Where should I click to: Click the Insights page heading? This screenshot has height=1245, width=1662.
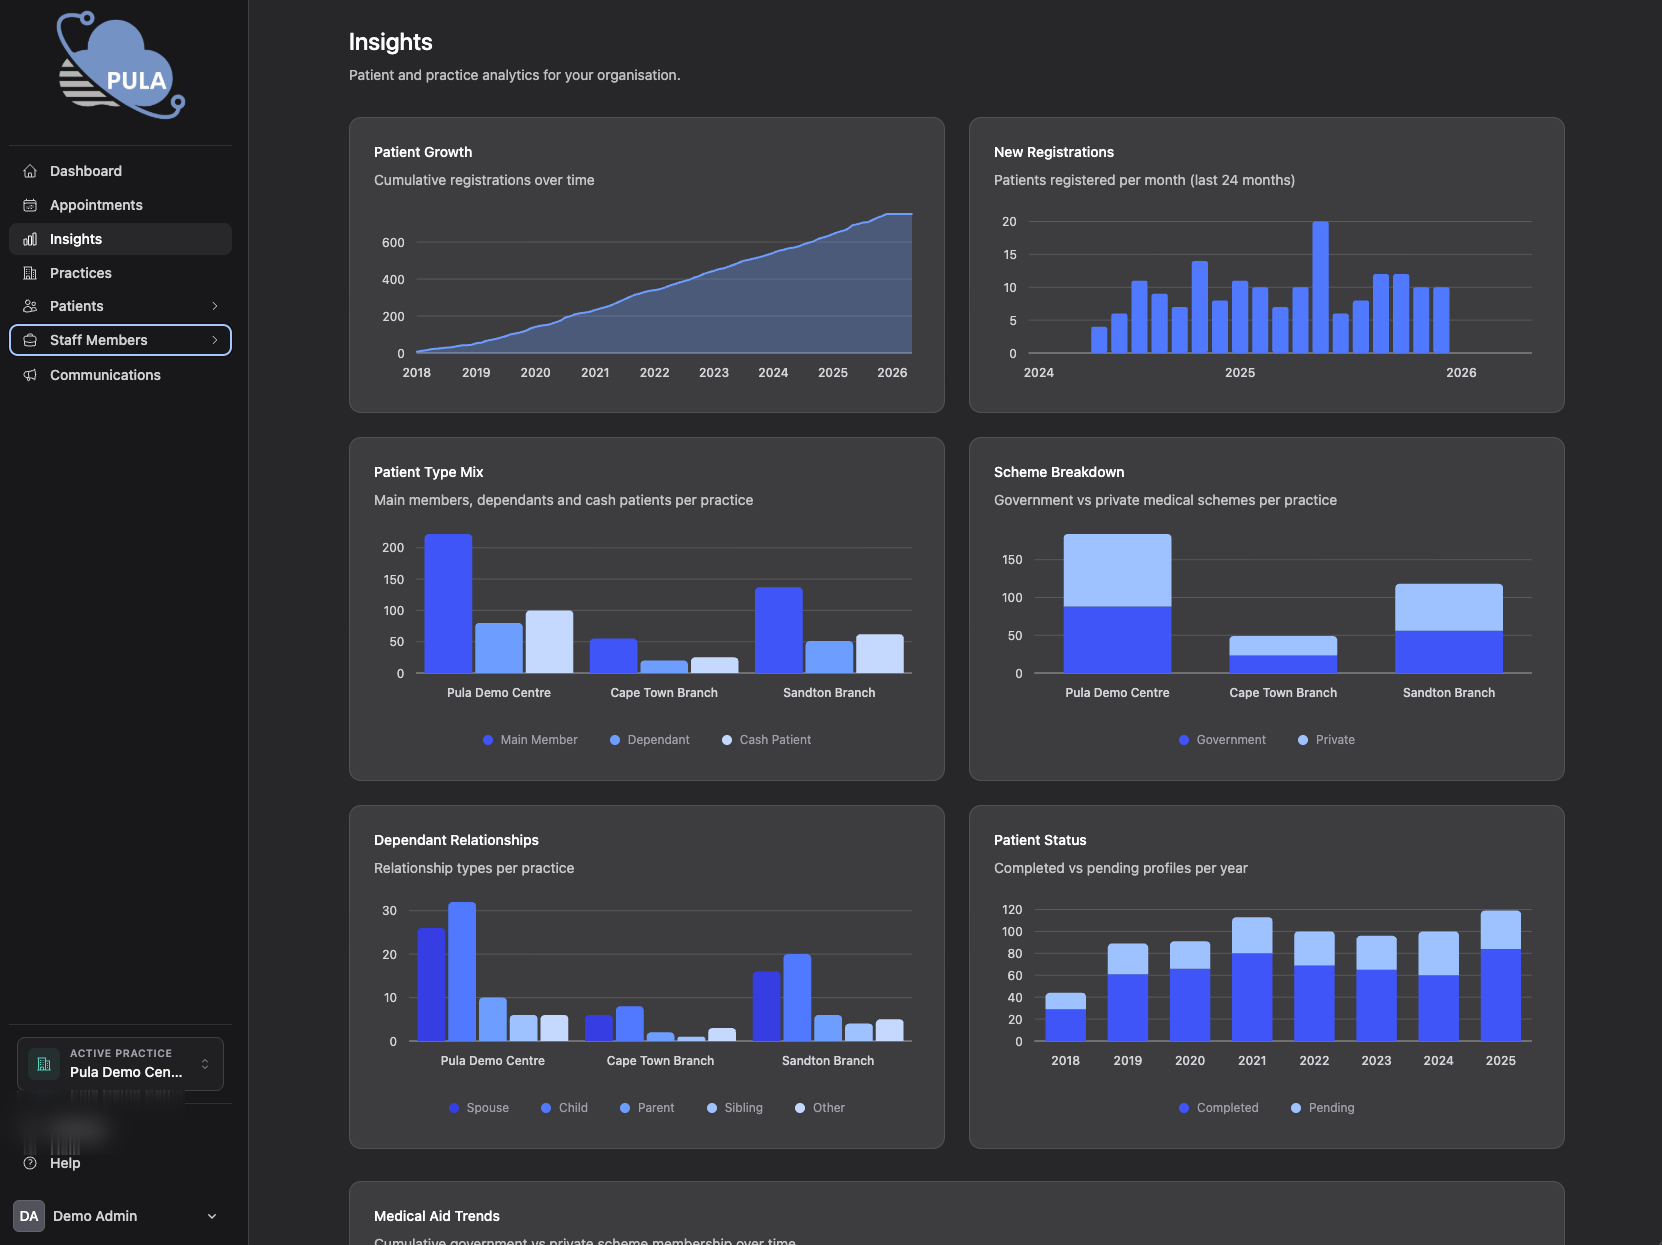[391, 42]
